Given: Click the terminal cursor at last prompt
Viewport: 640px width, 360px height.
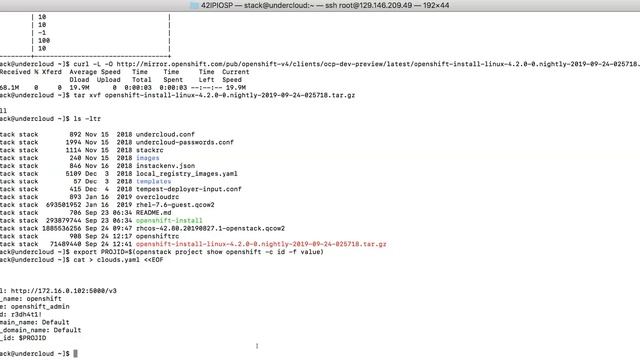Looking at the screenshot, I should 76,353.
